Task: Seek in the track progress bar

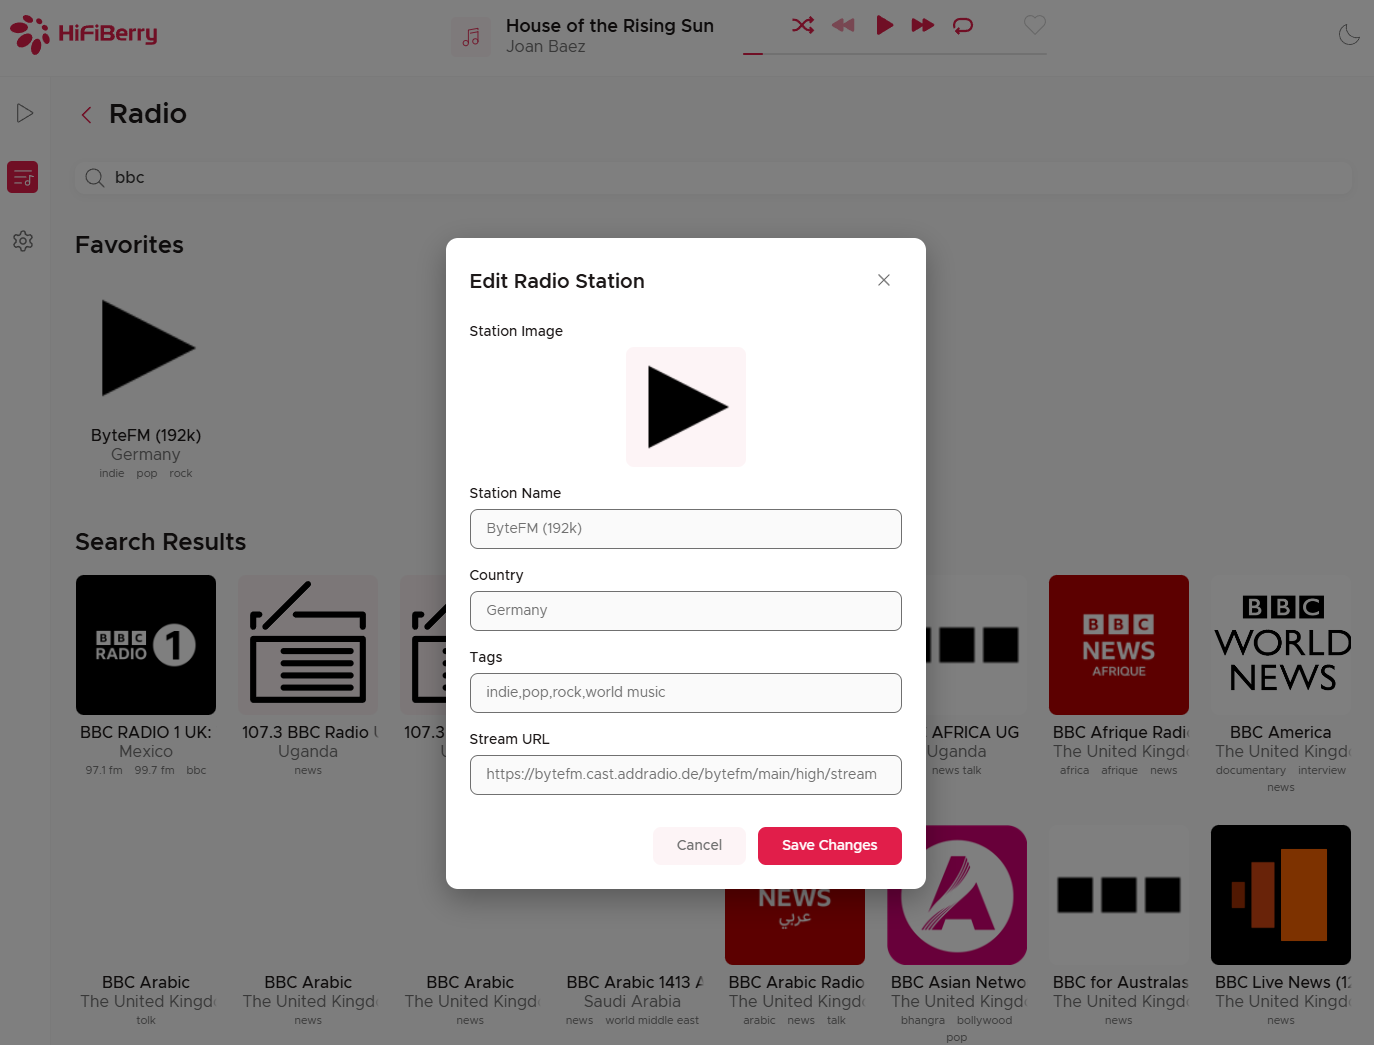Action: [894, 54]
